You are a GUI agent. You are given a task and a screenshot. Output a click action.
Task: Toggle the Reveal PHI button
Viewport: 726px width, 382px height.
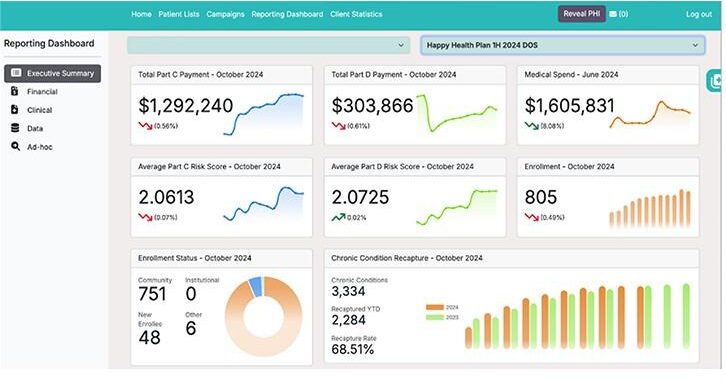pos(582,14)
